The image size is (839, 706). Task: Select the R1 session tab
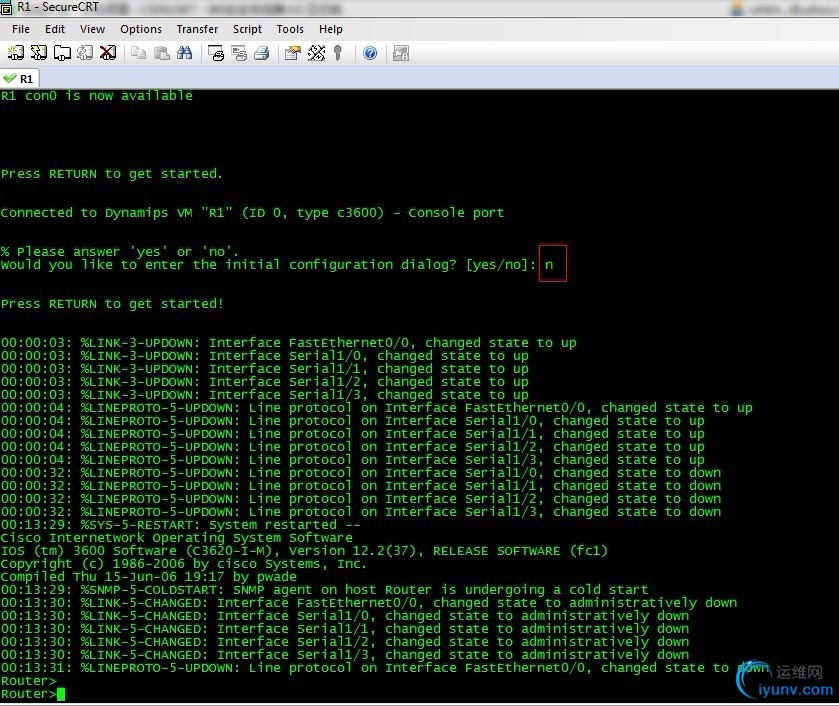click(20, 79)
